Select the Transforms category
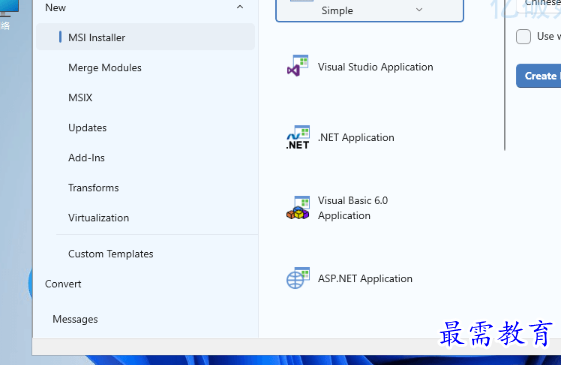Viewport: 561px width, 365px height. (93, 188)
